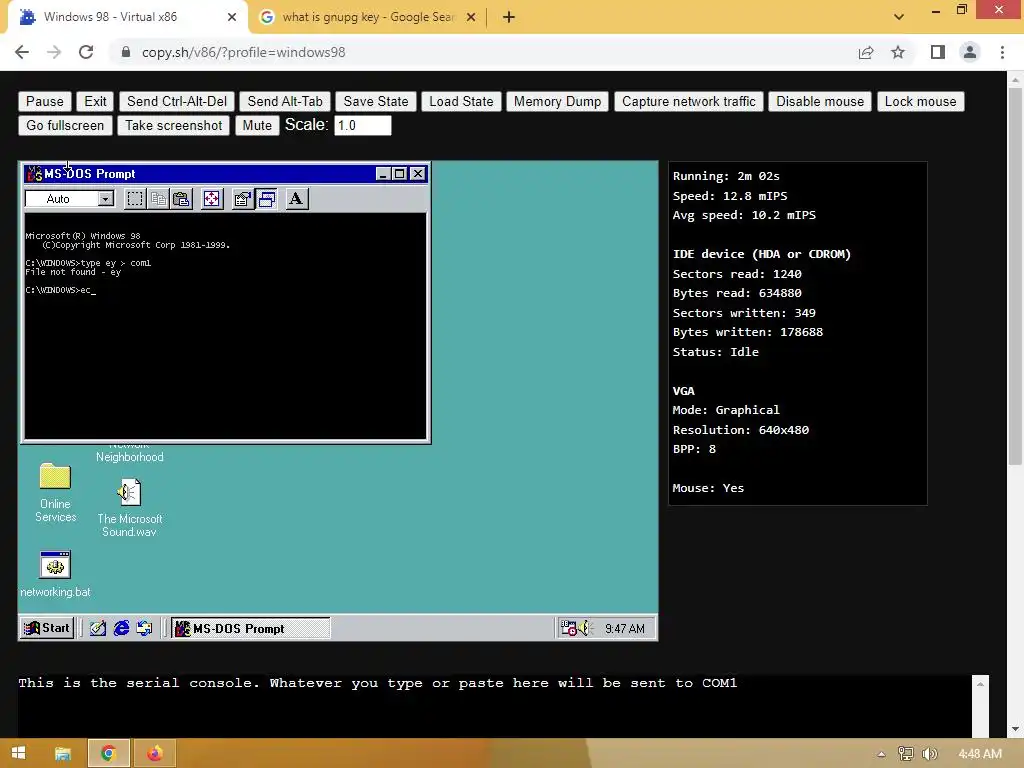Toggle the Disable mouse button
This screenshot has width=1024, height=768.
(820, 101)
